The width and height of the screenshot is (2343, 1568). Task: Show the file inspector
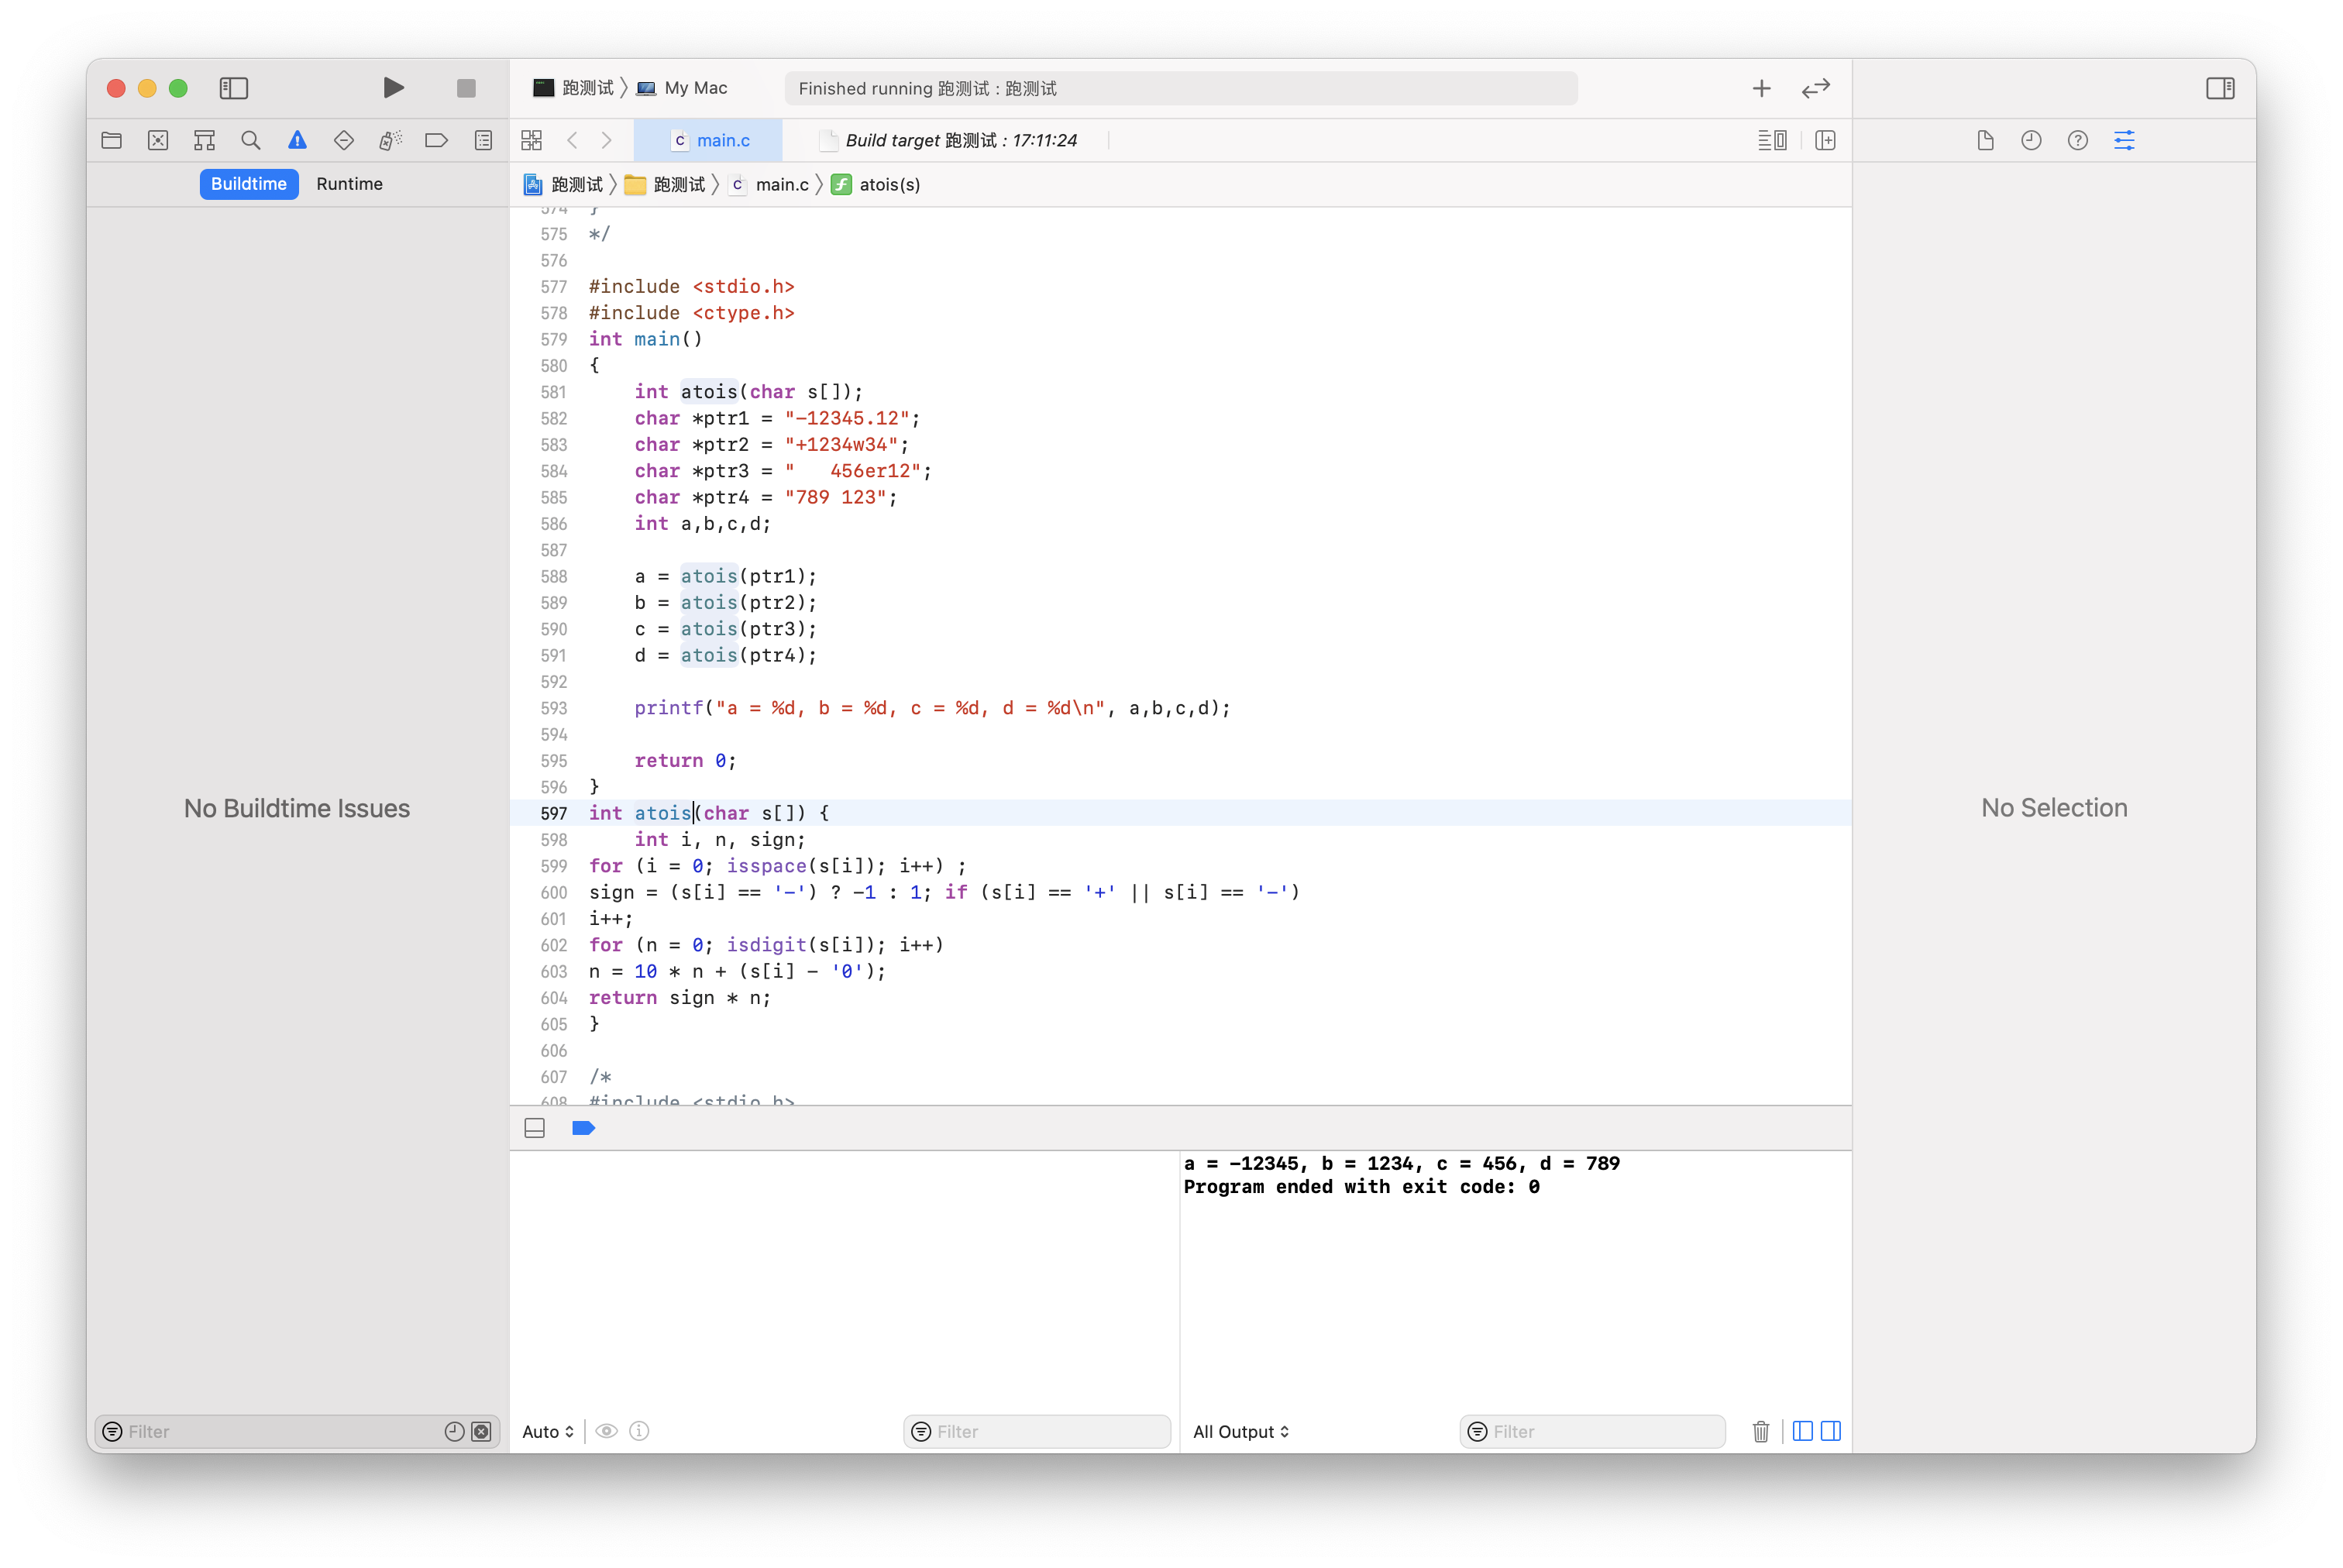point(1985,140)
